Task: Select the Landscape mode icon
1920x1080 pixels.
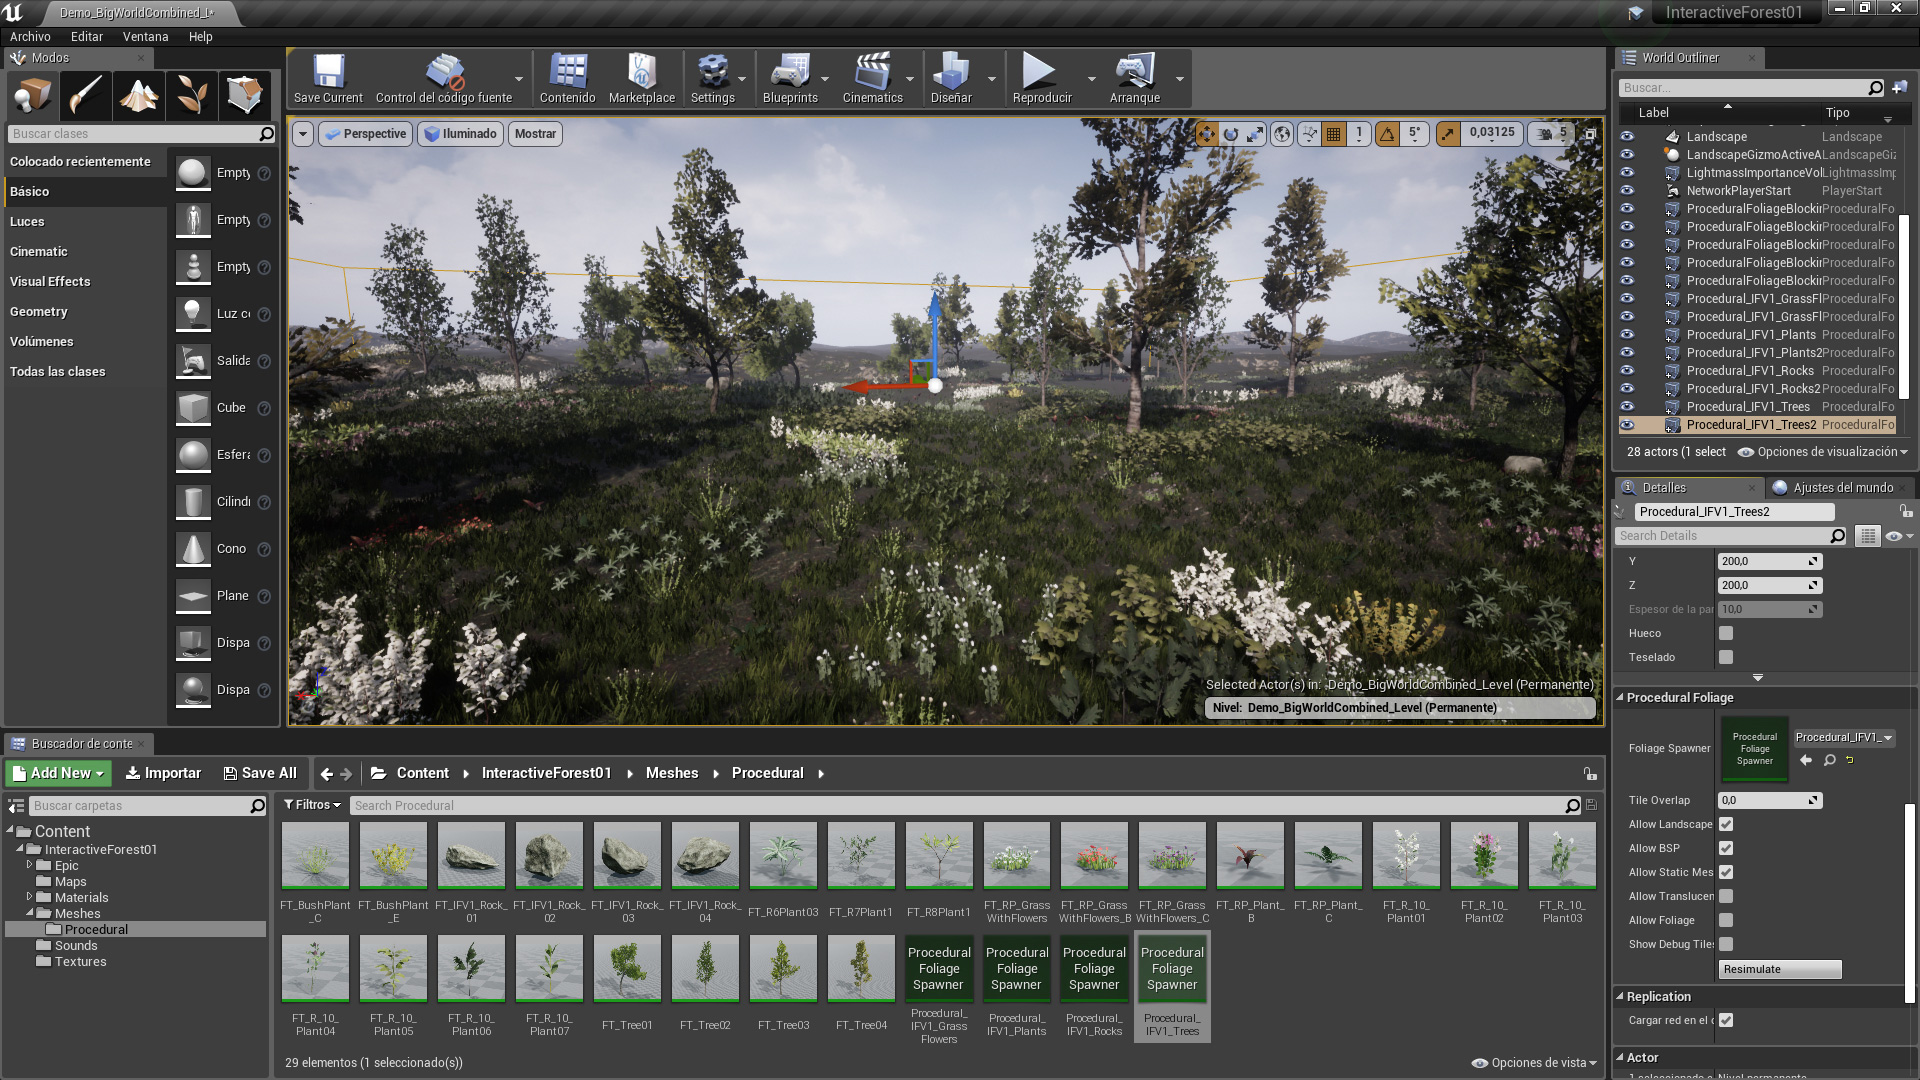Action: click(x=139, y=96)
